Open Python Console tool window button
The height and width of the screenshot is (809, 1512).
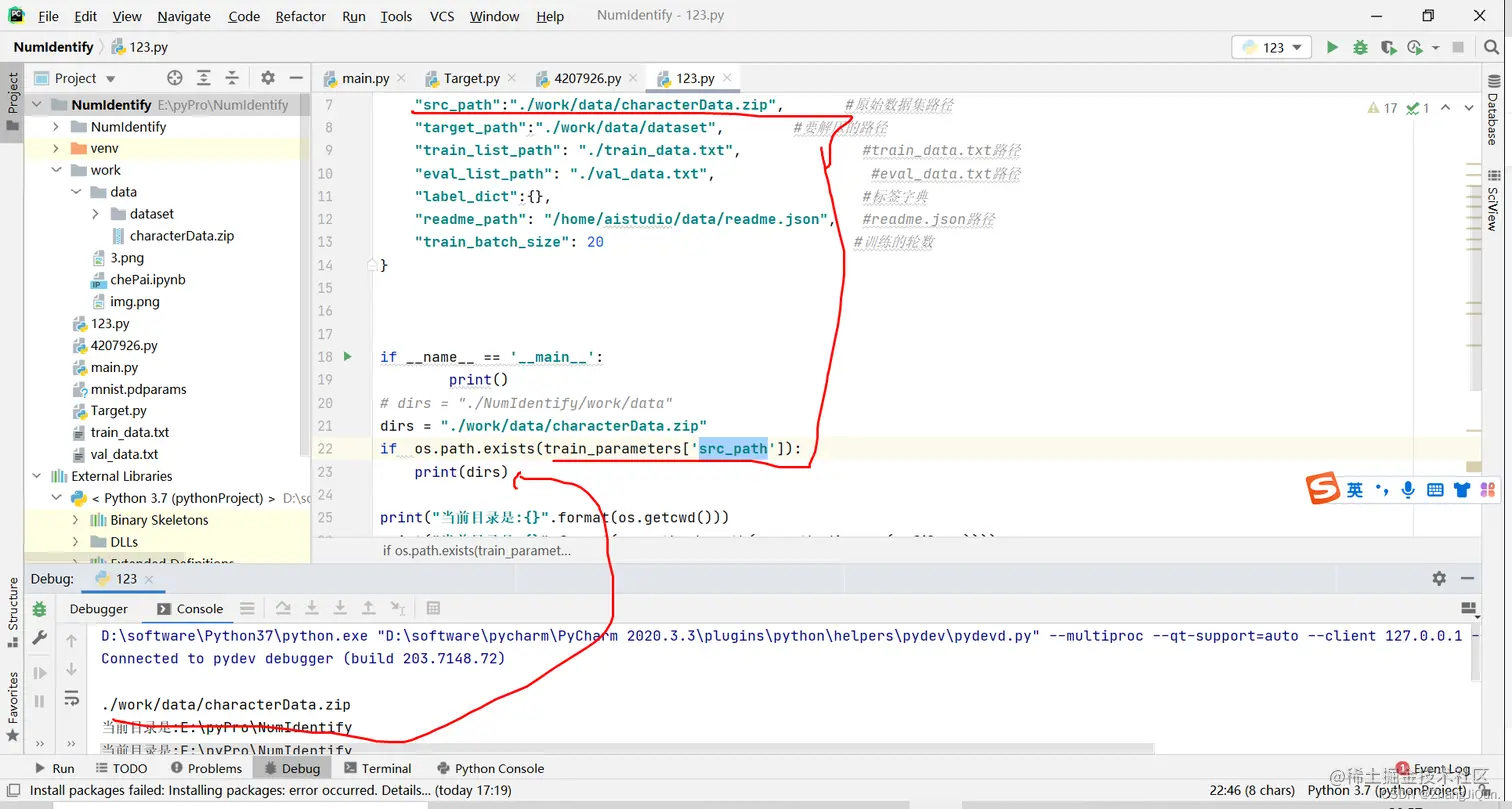click(x=490, y=768)
